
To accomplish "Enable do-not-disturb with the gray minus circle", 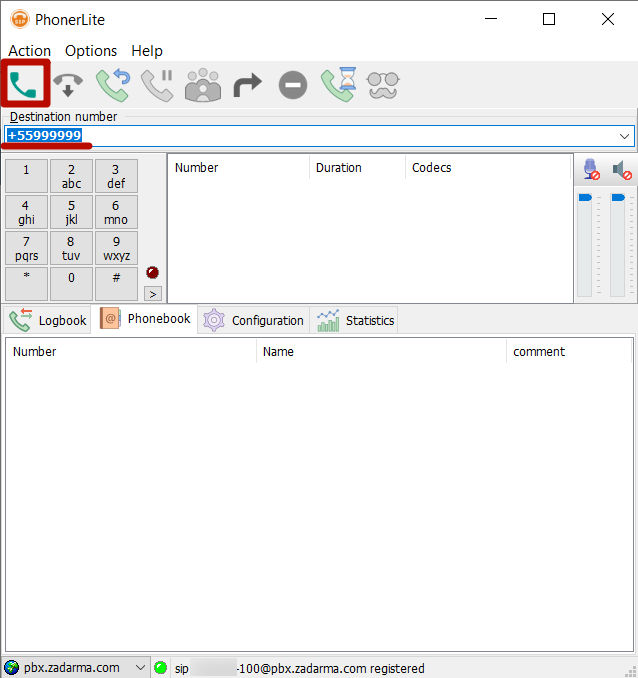I will click(293, 85).
